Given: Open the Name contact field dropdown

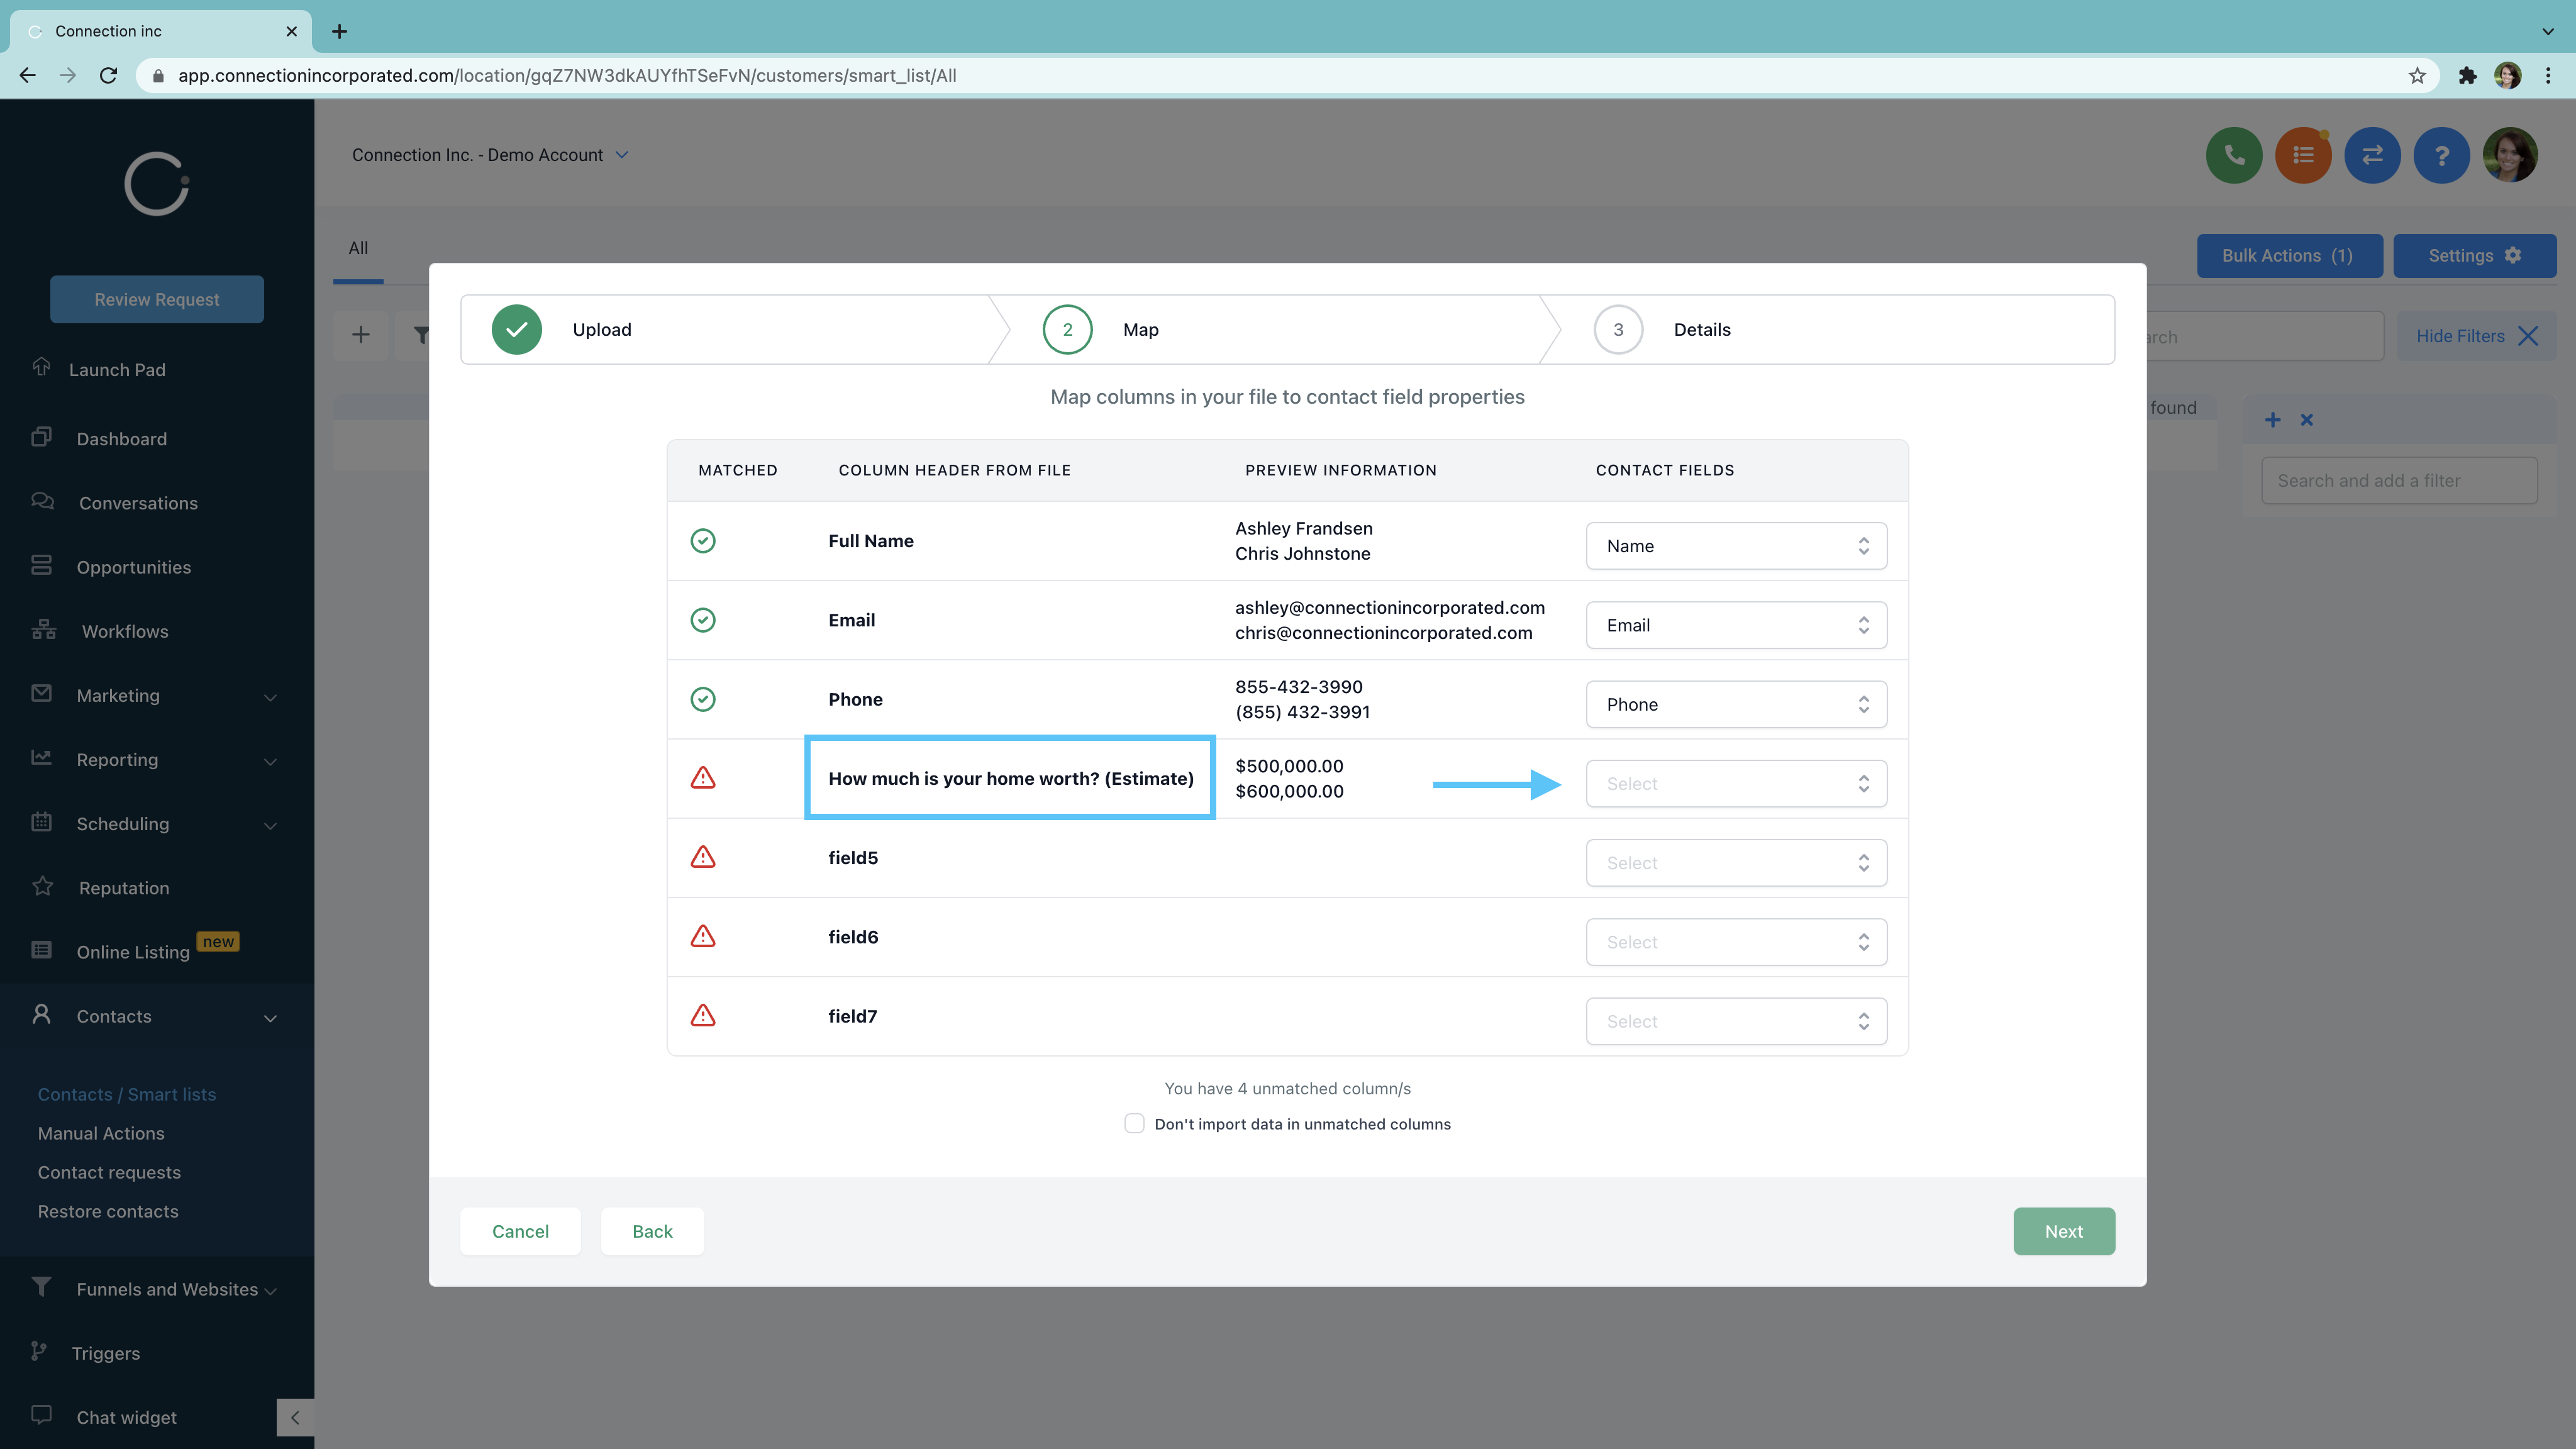Looking at the screenshot, I should pyautogui.click(x=1735, y=545).
